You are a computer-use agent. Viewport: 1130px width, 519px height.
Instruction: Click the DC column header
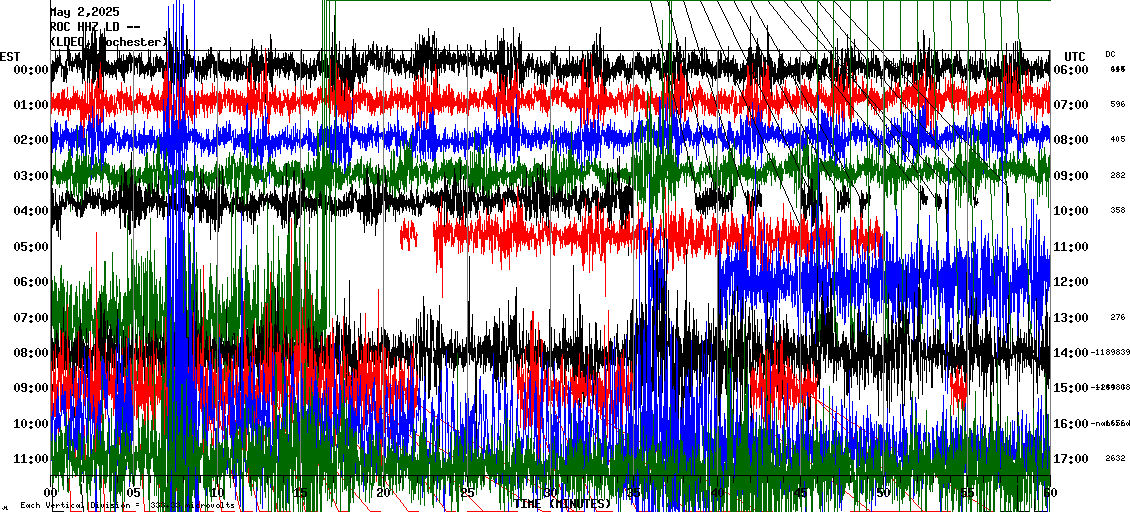(1110, 54)
